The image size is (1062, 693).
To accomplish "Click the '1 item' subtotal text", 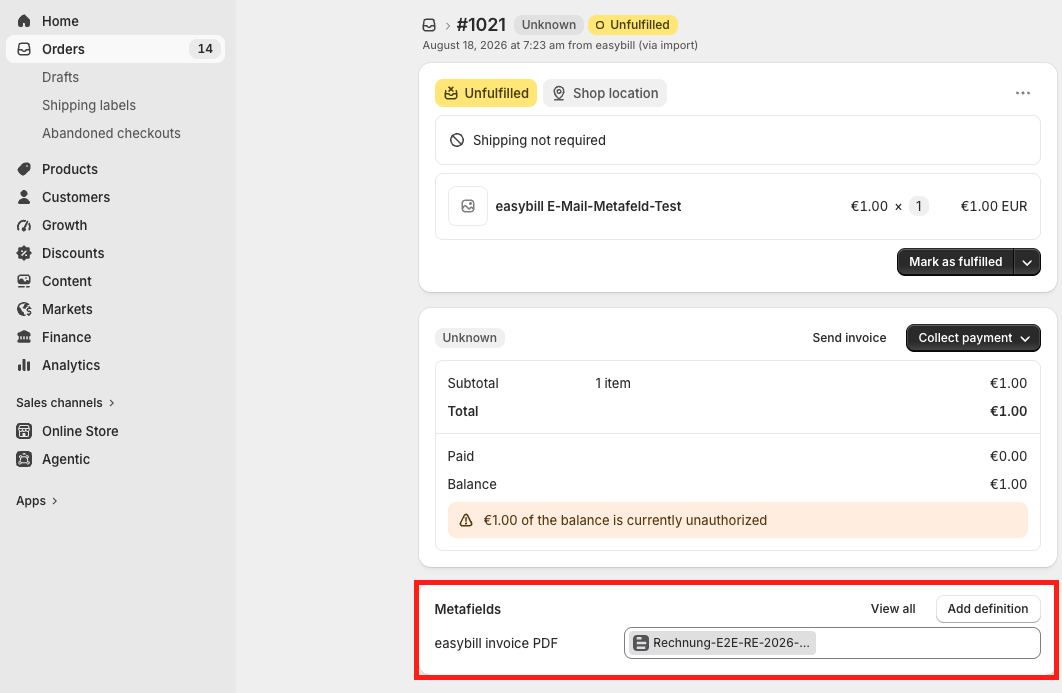I will point(613,383).
